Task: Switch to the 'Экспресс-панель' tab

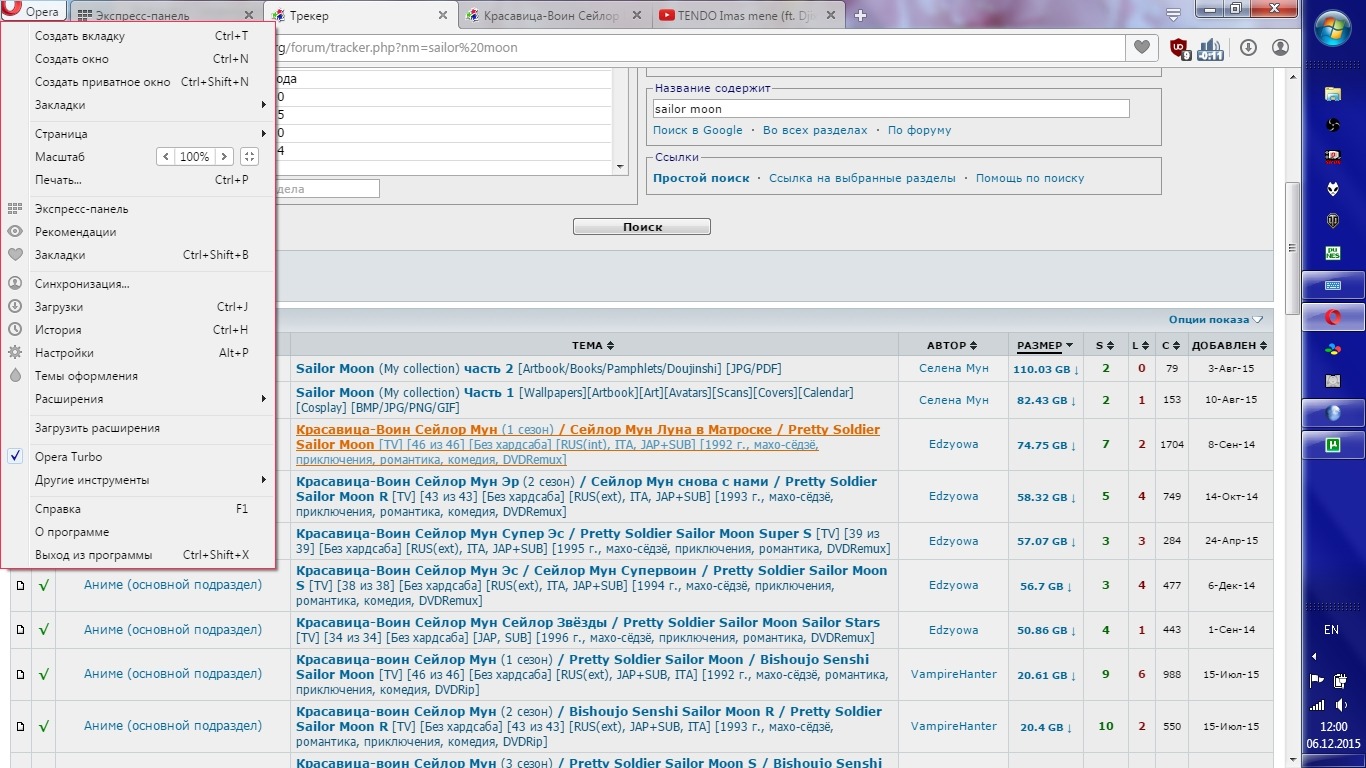Action: click(x=165, y=16)
